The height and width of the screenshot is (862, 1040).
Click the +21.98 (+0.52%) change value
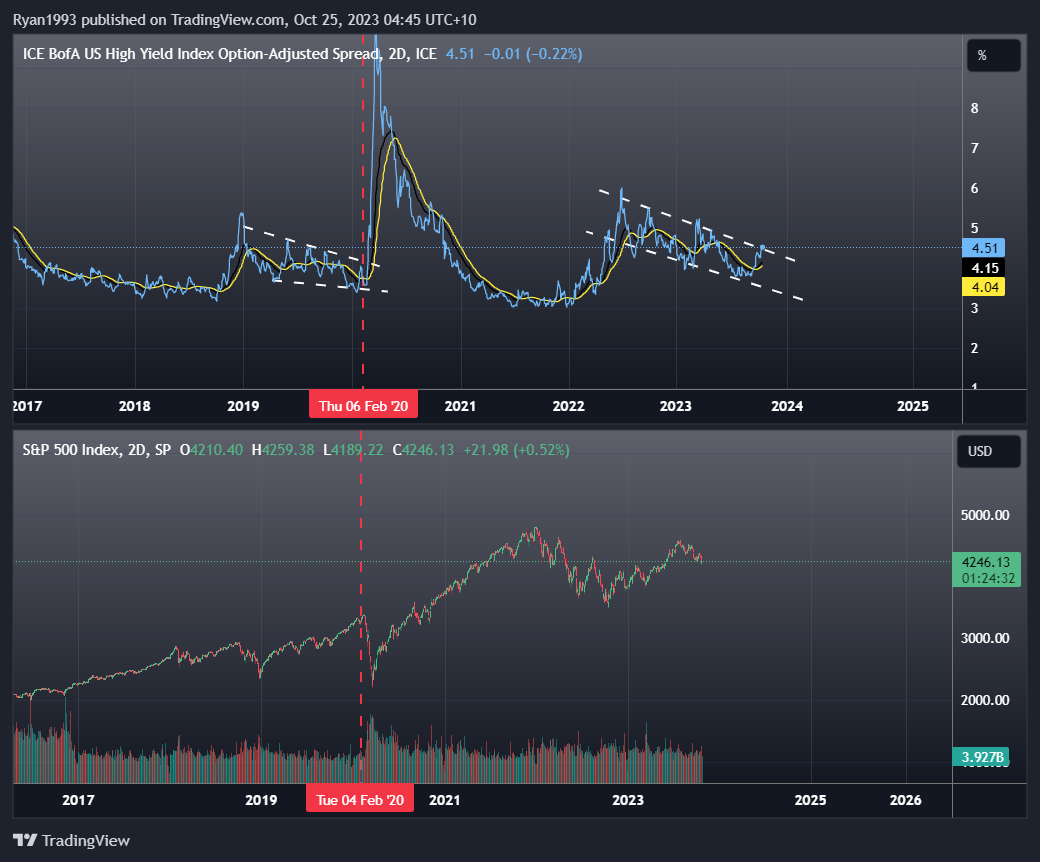point(516,450)
